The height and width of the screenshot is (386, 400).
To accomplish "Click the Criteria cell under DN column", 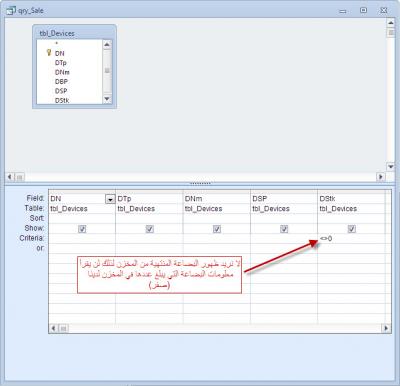I will (82, 238).
